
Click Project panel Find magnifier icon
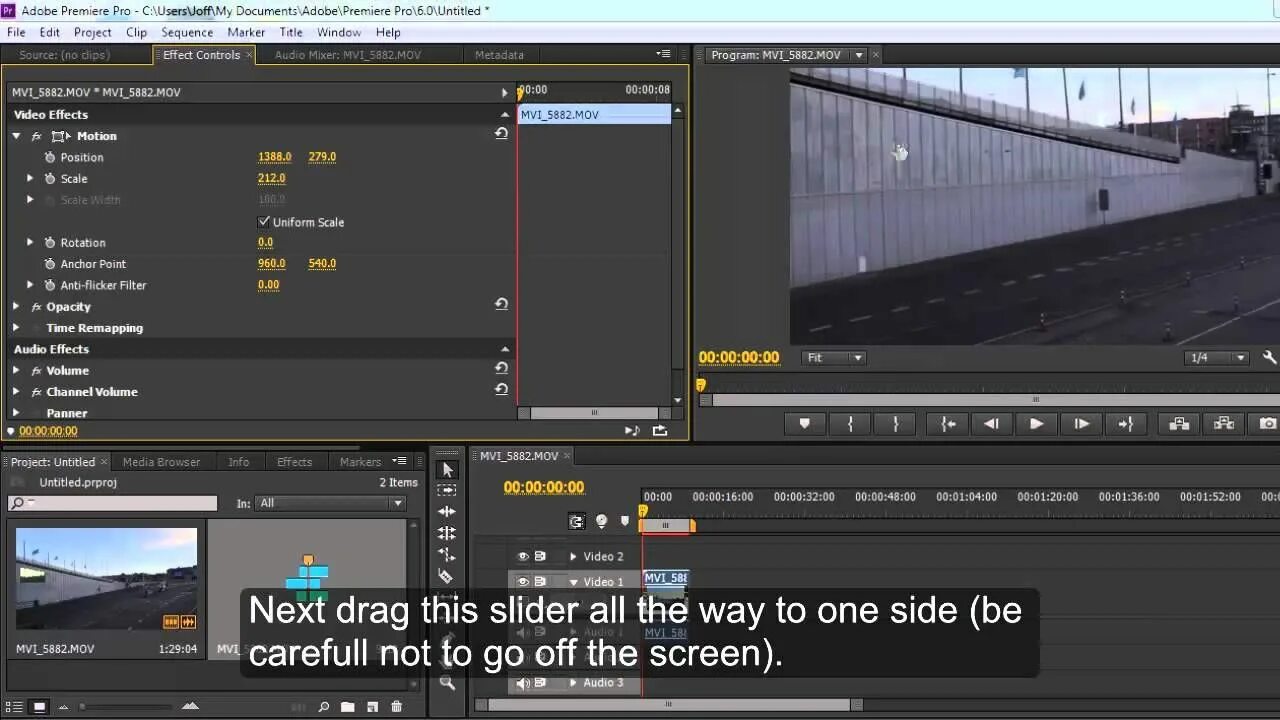pos(323,707)
